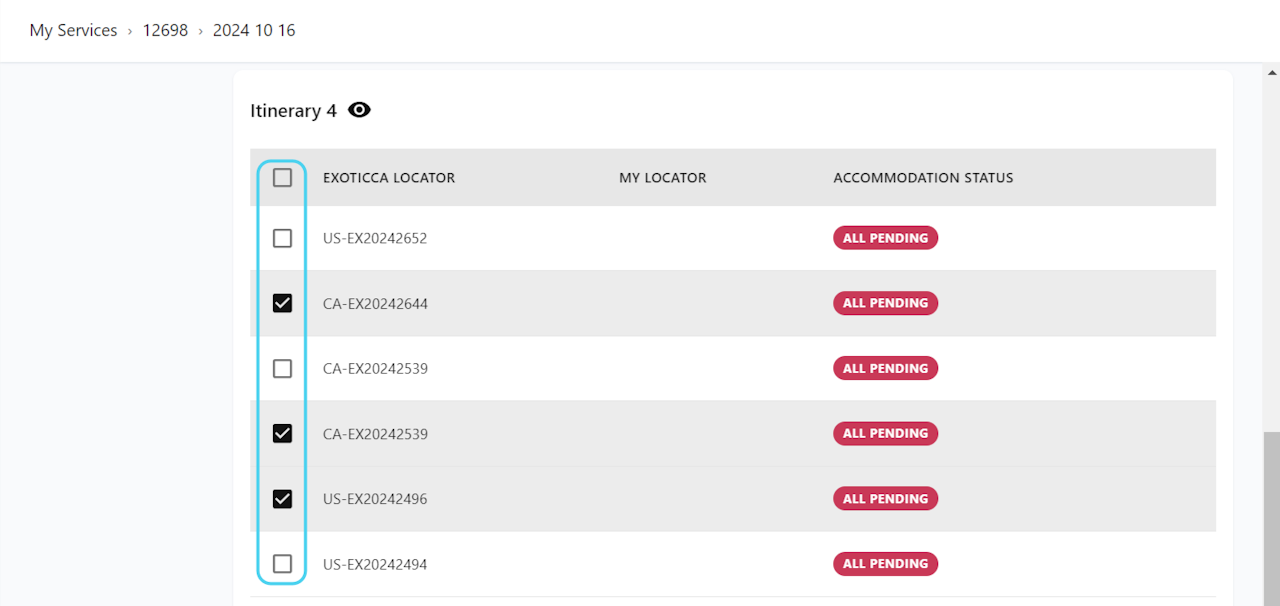Click All Pending badge for US-EX20242496
The width and height of the screenshot is (1280, 606).
(x=885, y=499)
